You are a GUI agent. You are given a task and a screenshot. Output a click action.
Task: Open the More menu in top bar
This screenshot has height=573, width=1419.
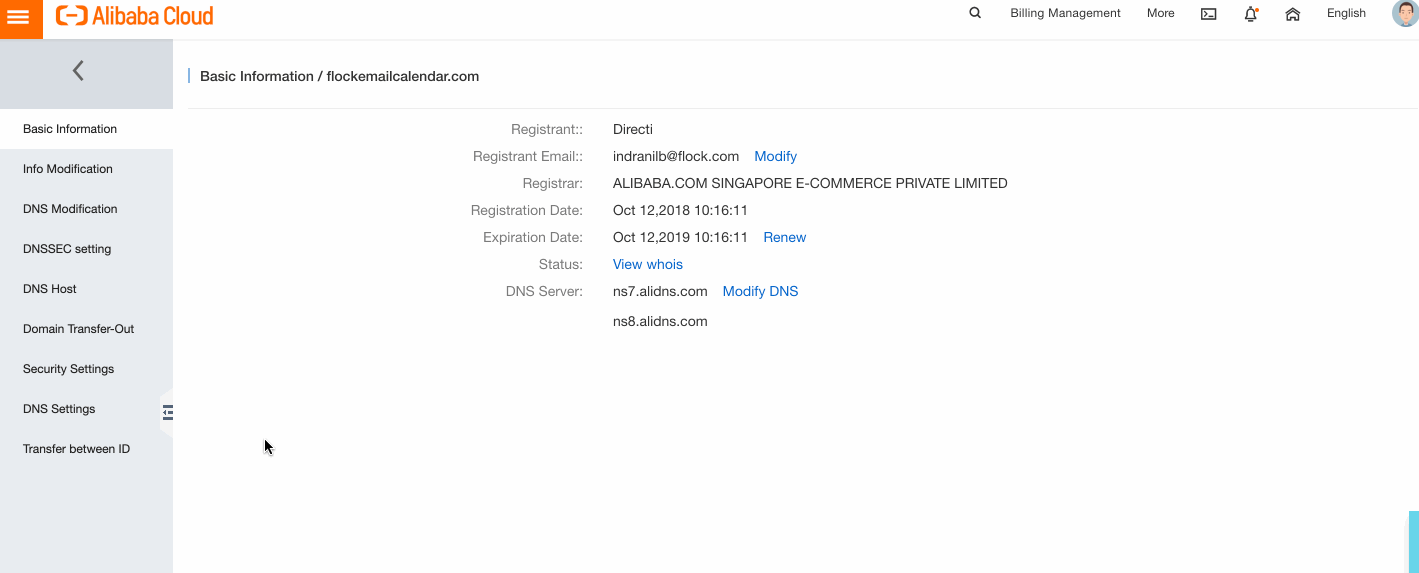pos(1160,13)
